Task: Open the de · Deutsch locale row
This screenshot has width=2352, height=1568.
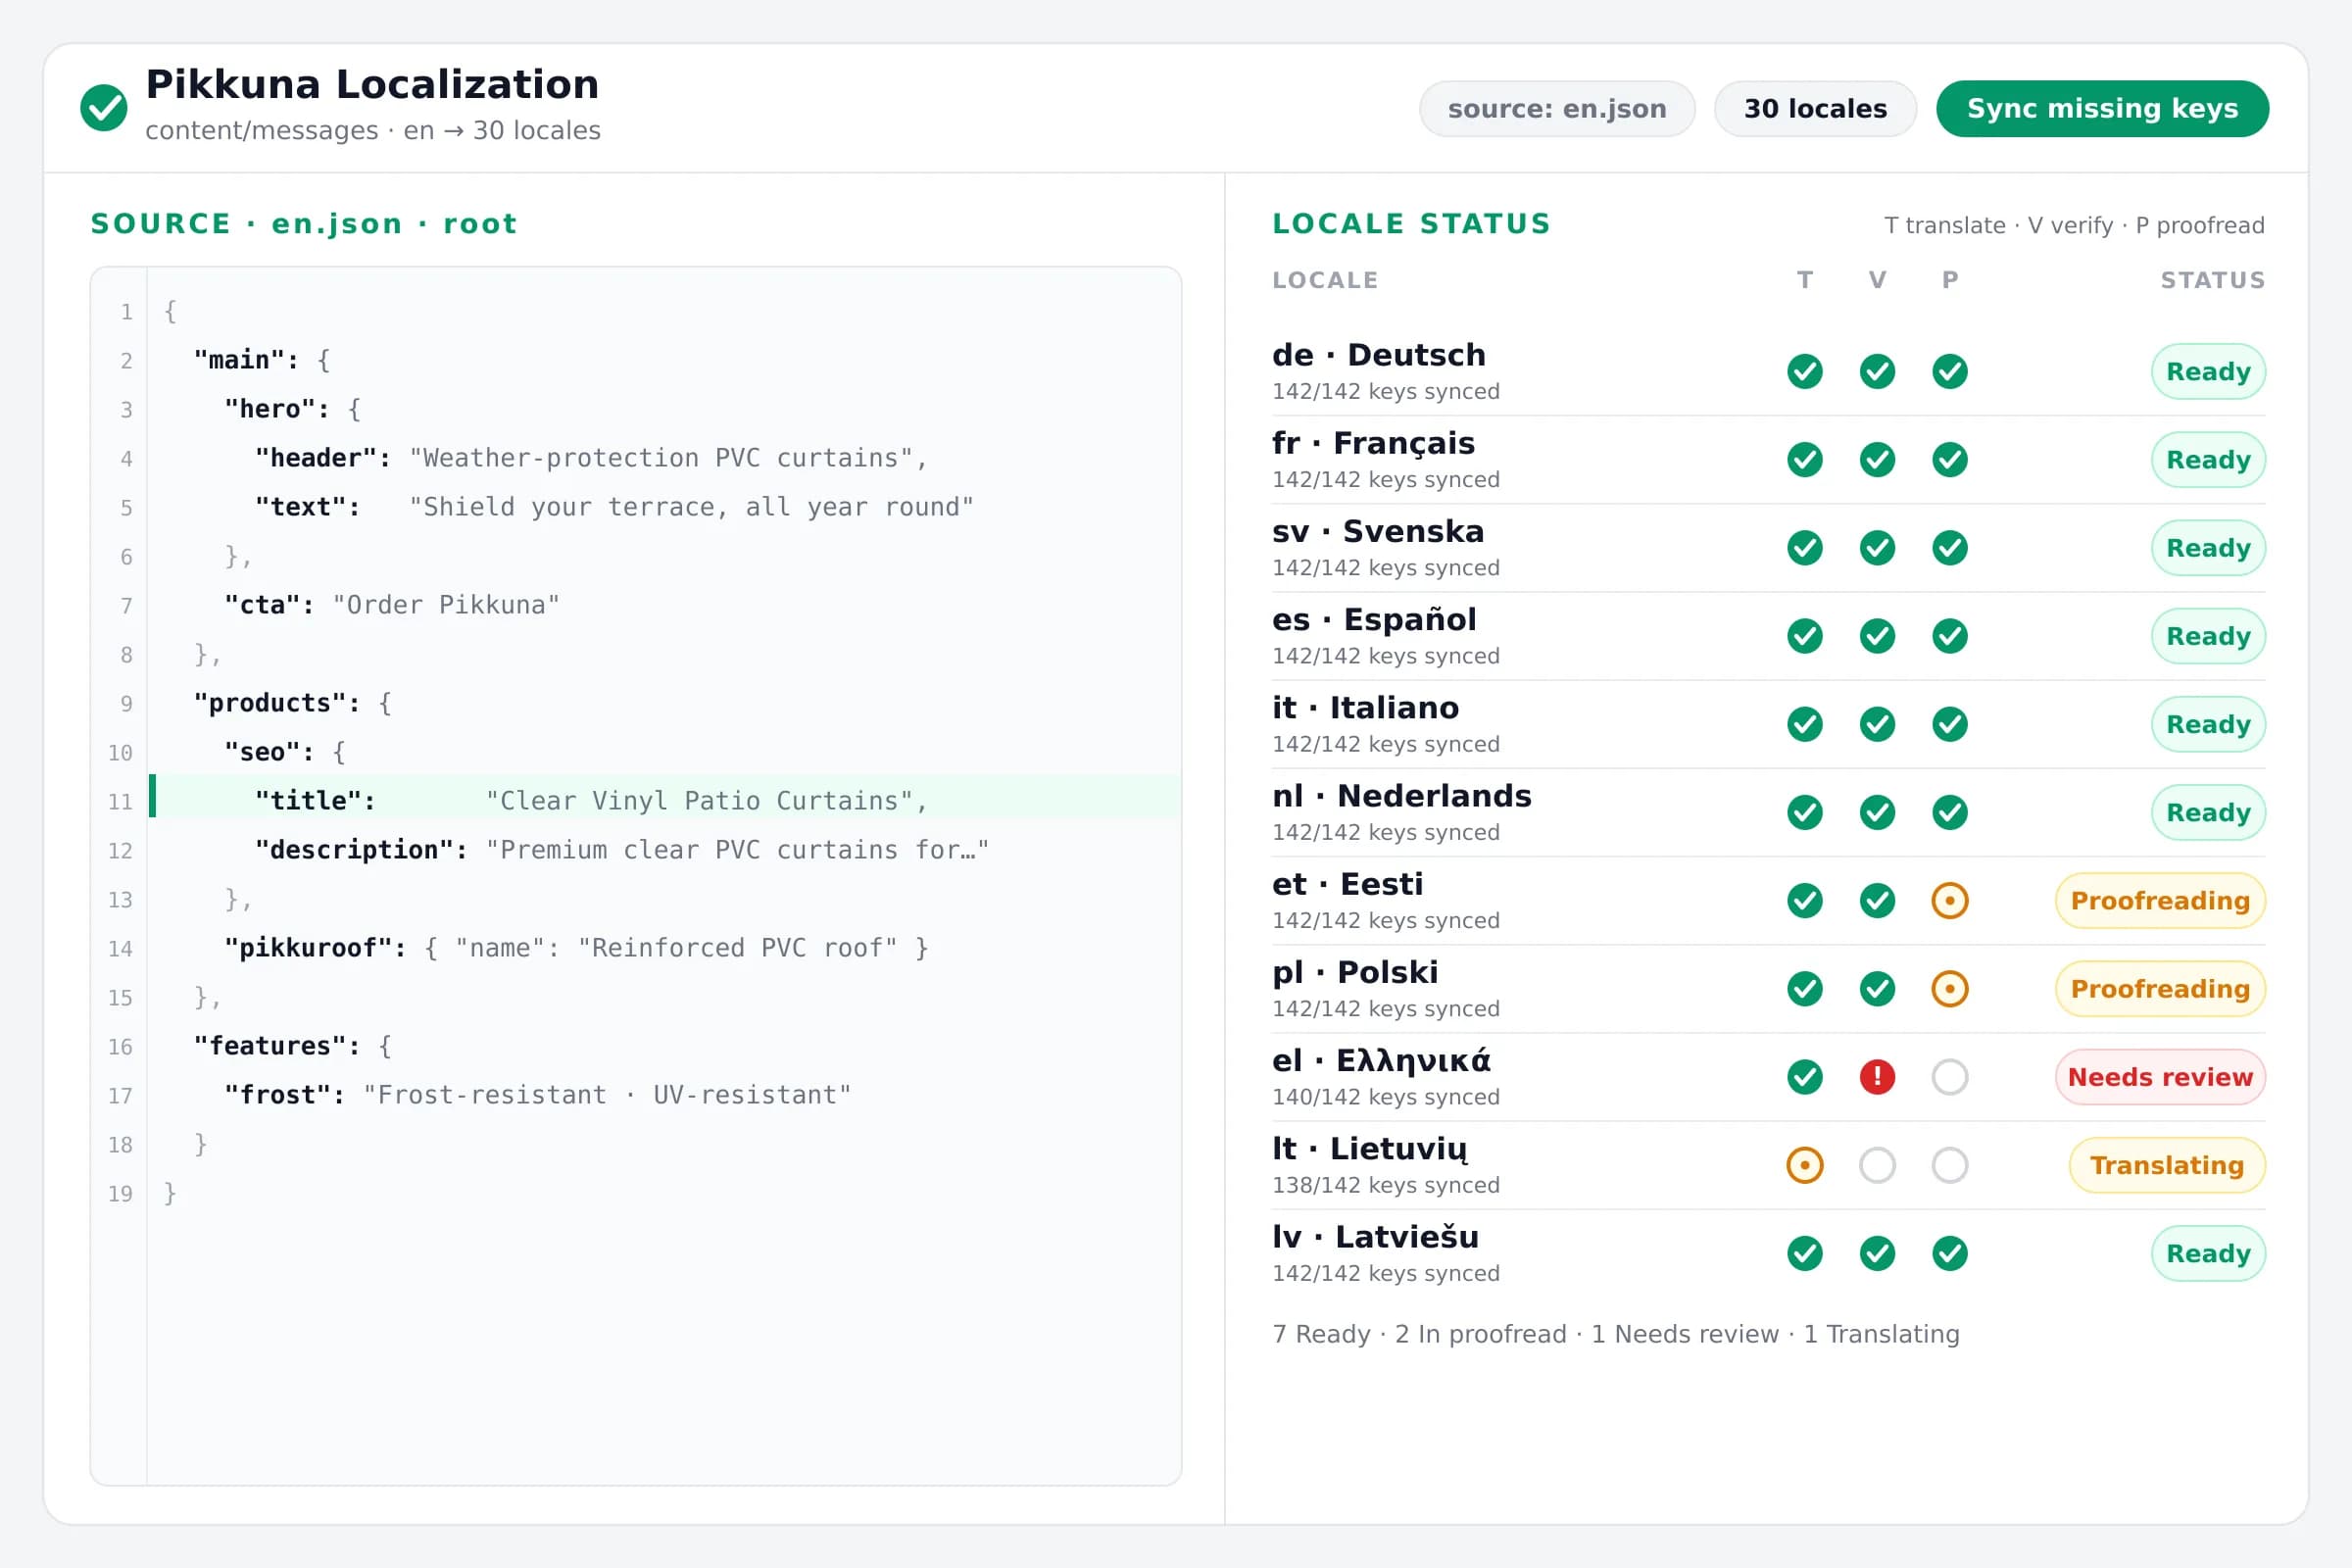Action: tap(1768, 372)
